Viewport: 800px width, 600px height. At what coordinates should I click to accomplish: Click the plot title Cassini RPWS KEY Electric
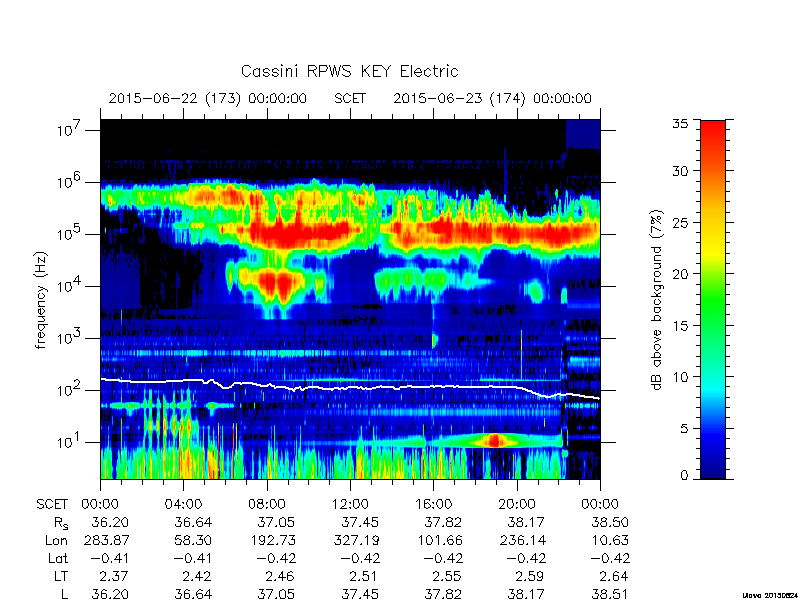349,71
